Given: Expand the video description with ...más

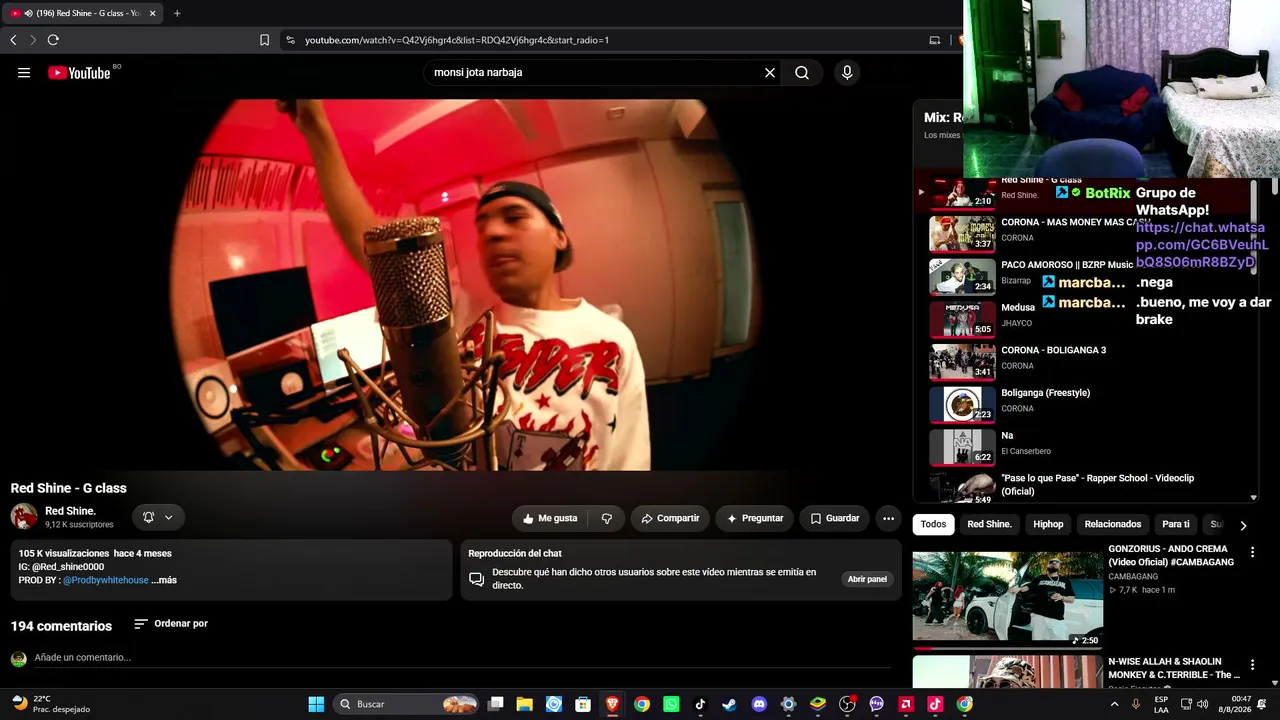Looking at the screenshot, I should pyautogui.click(x=164, y=580).
